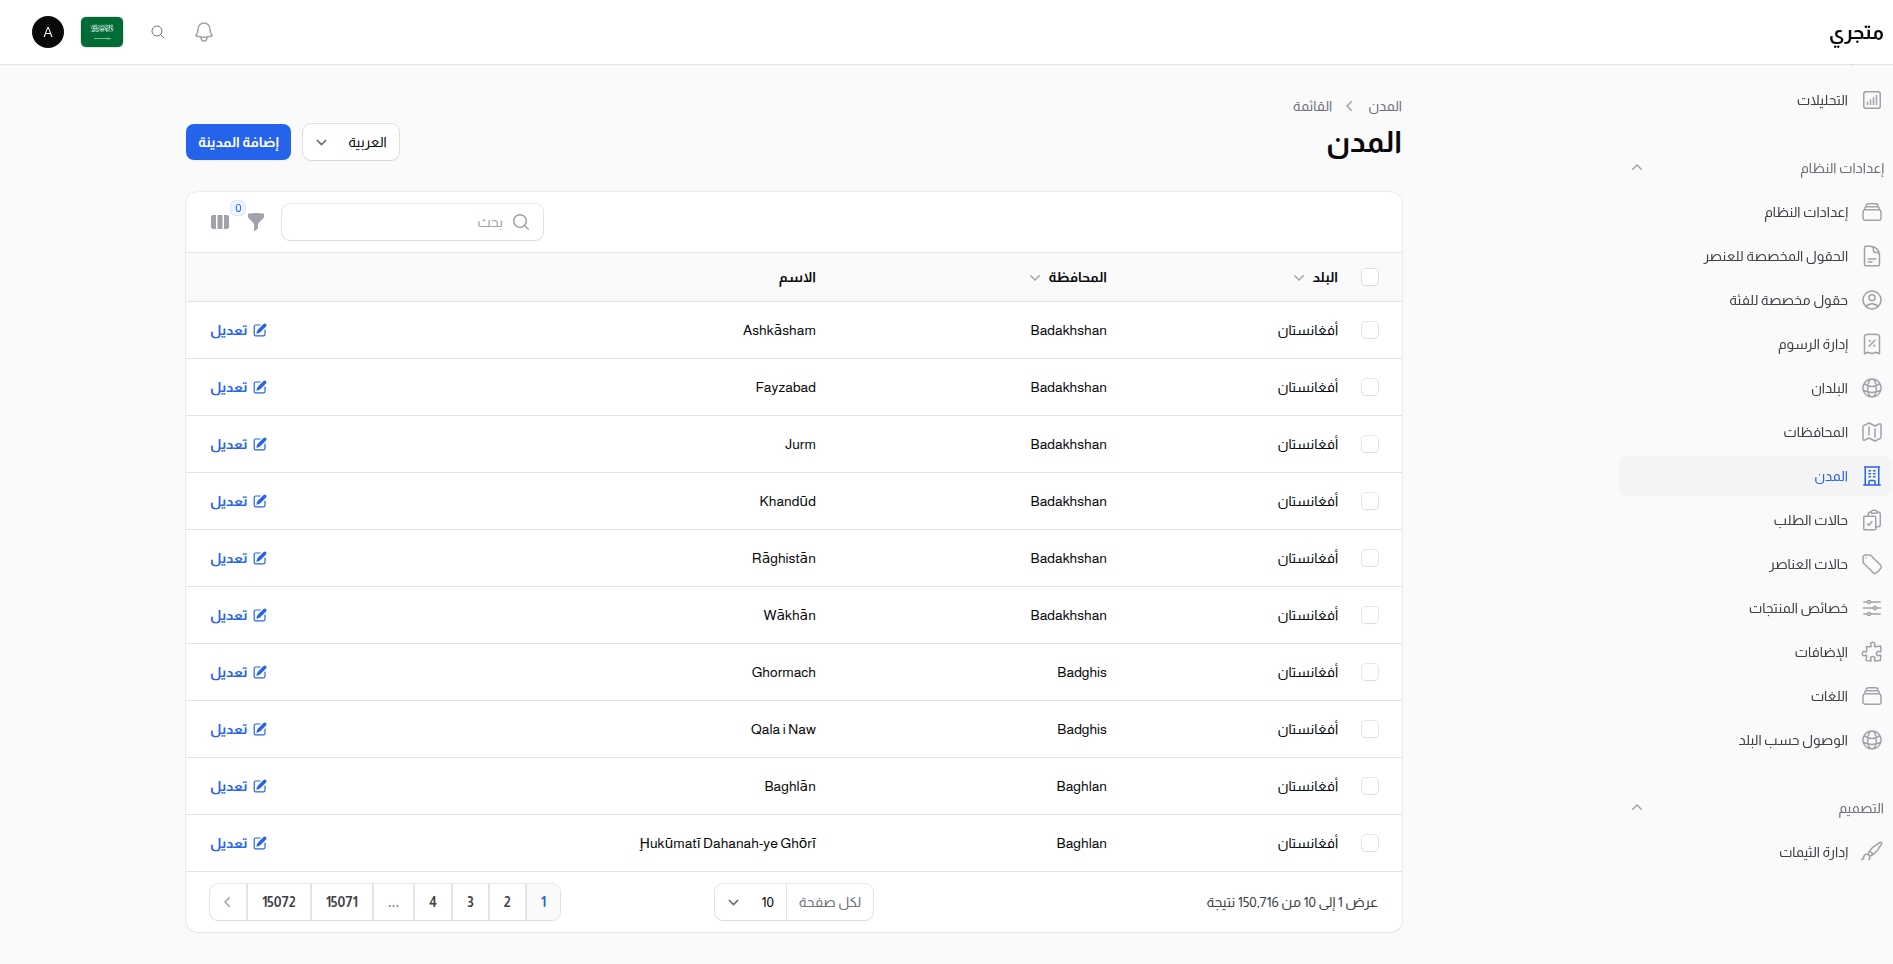The image size is (1893, 964).
Task: Open the per-page dropdown showing 10
Action: click(x=749, y=902)
